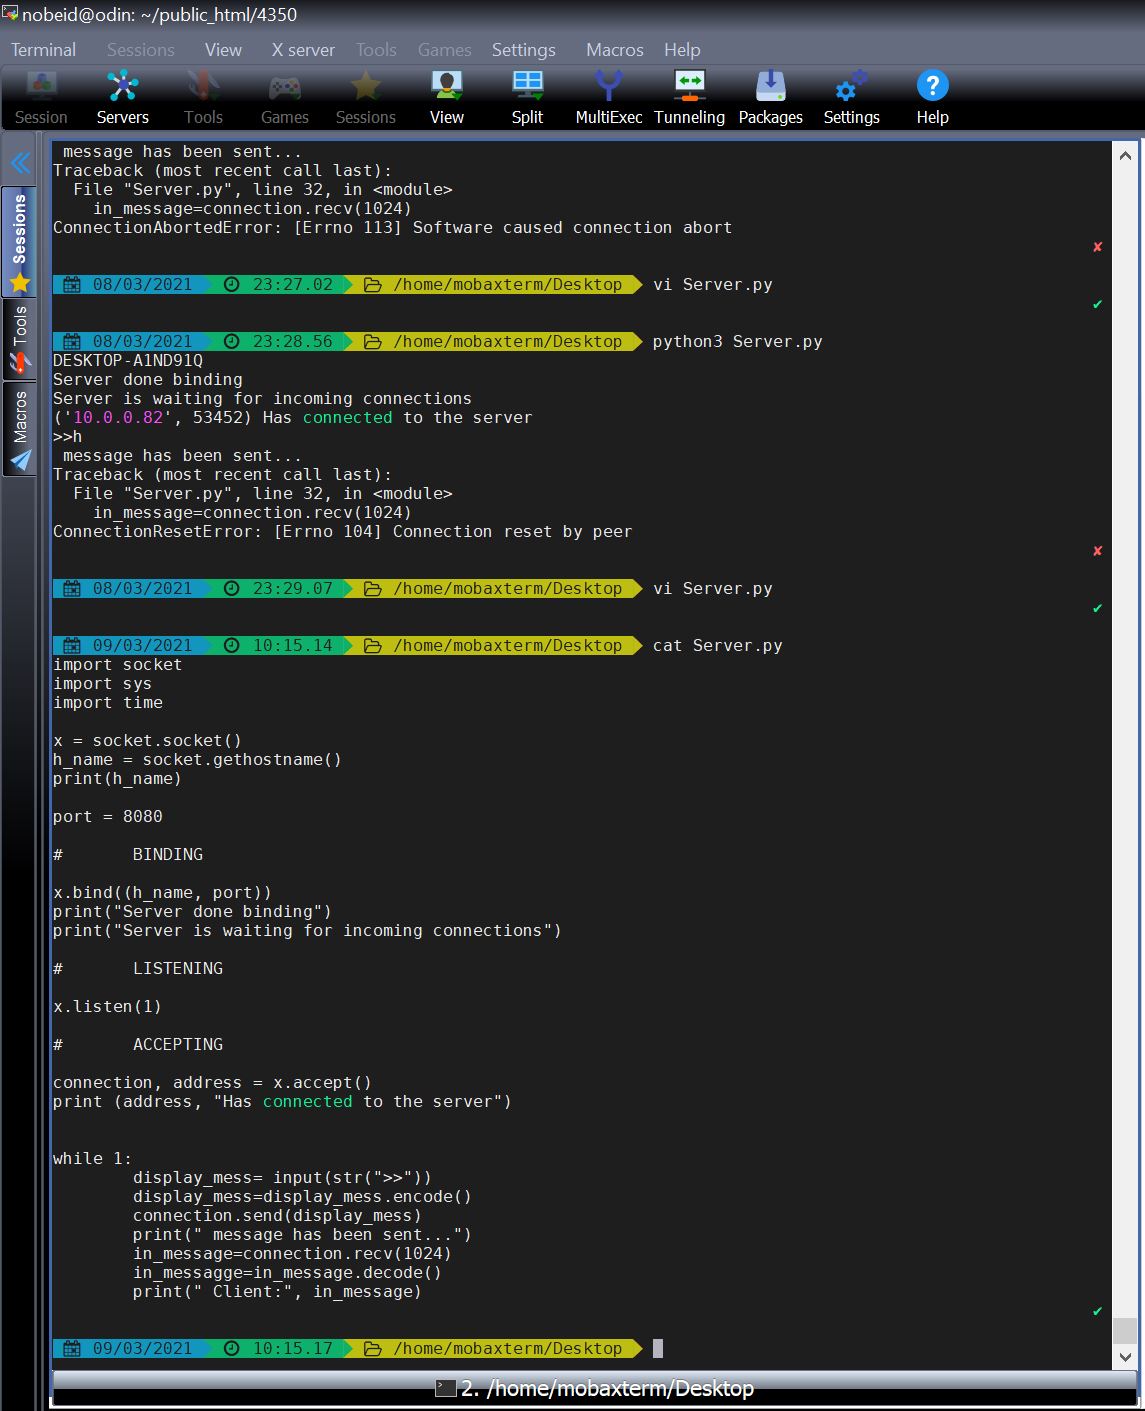Expand the Tools sidebar tab

point(19,340)
